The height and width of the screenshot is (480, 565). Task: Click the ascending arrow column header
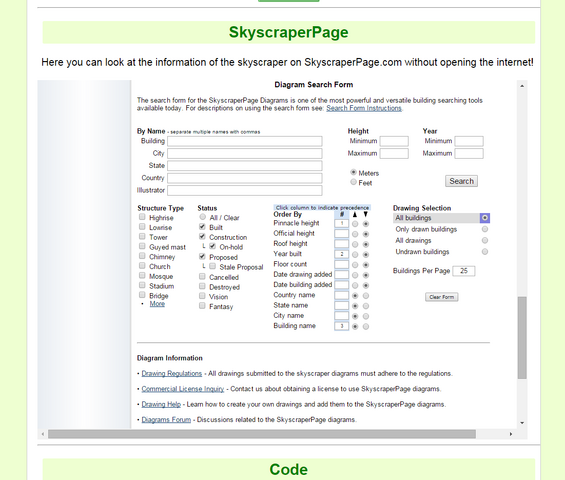coord(355,214)
